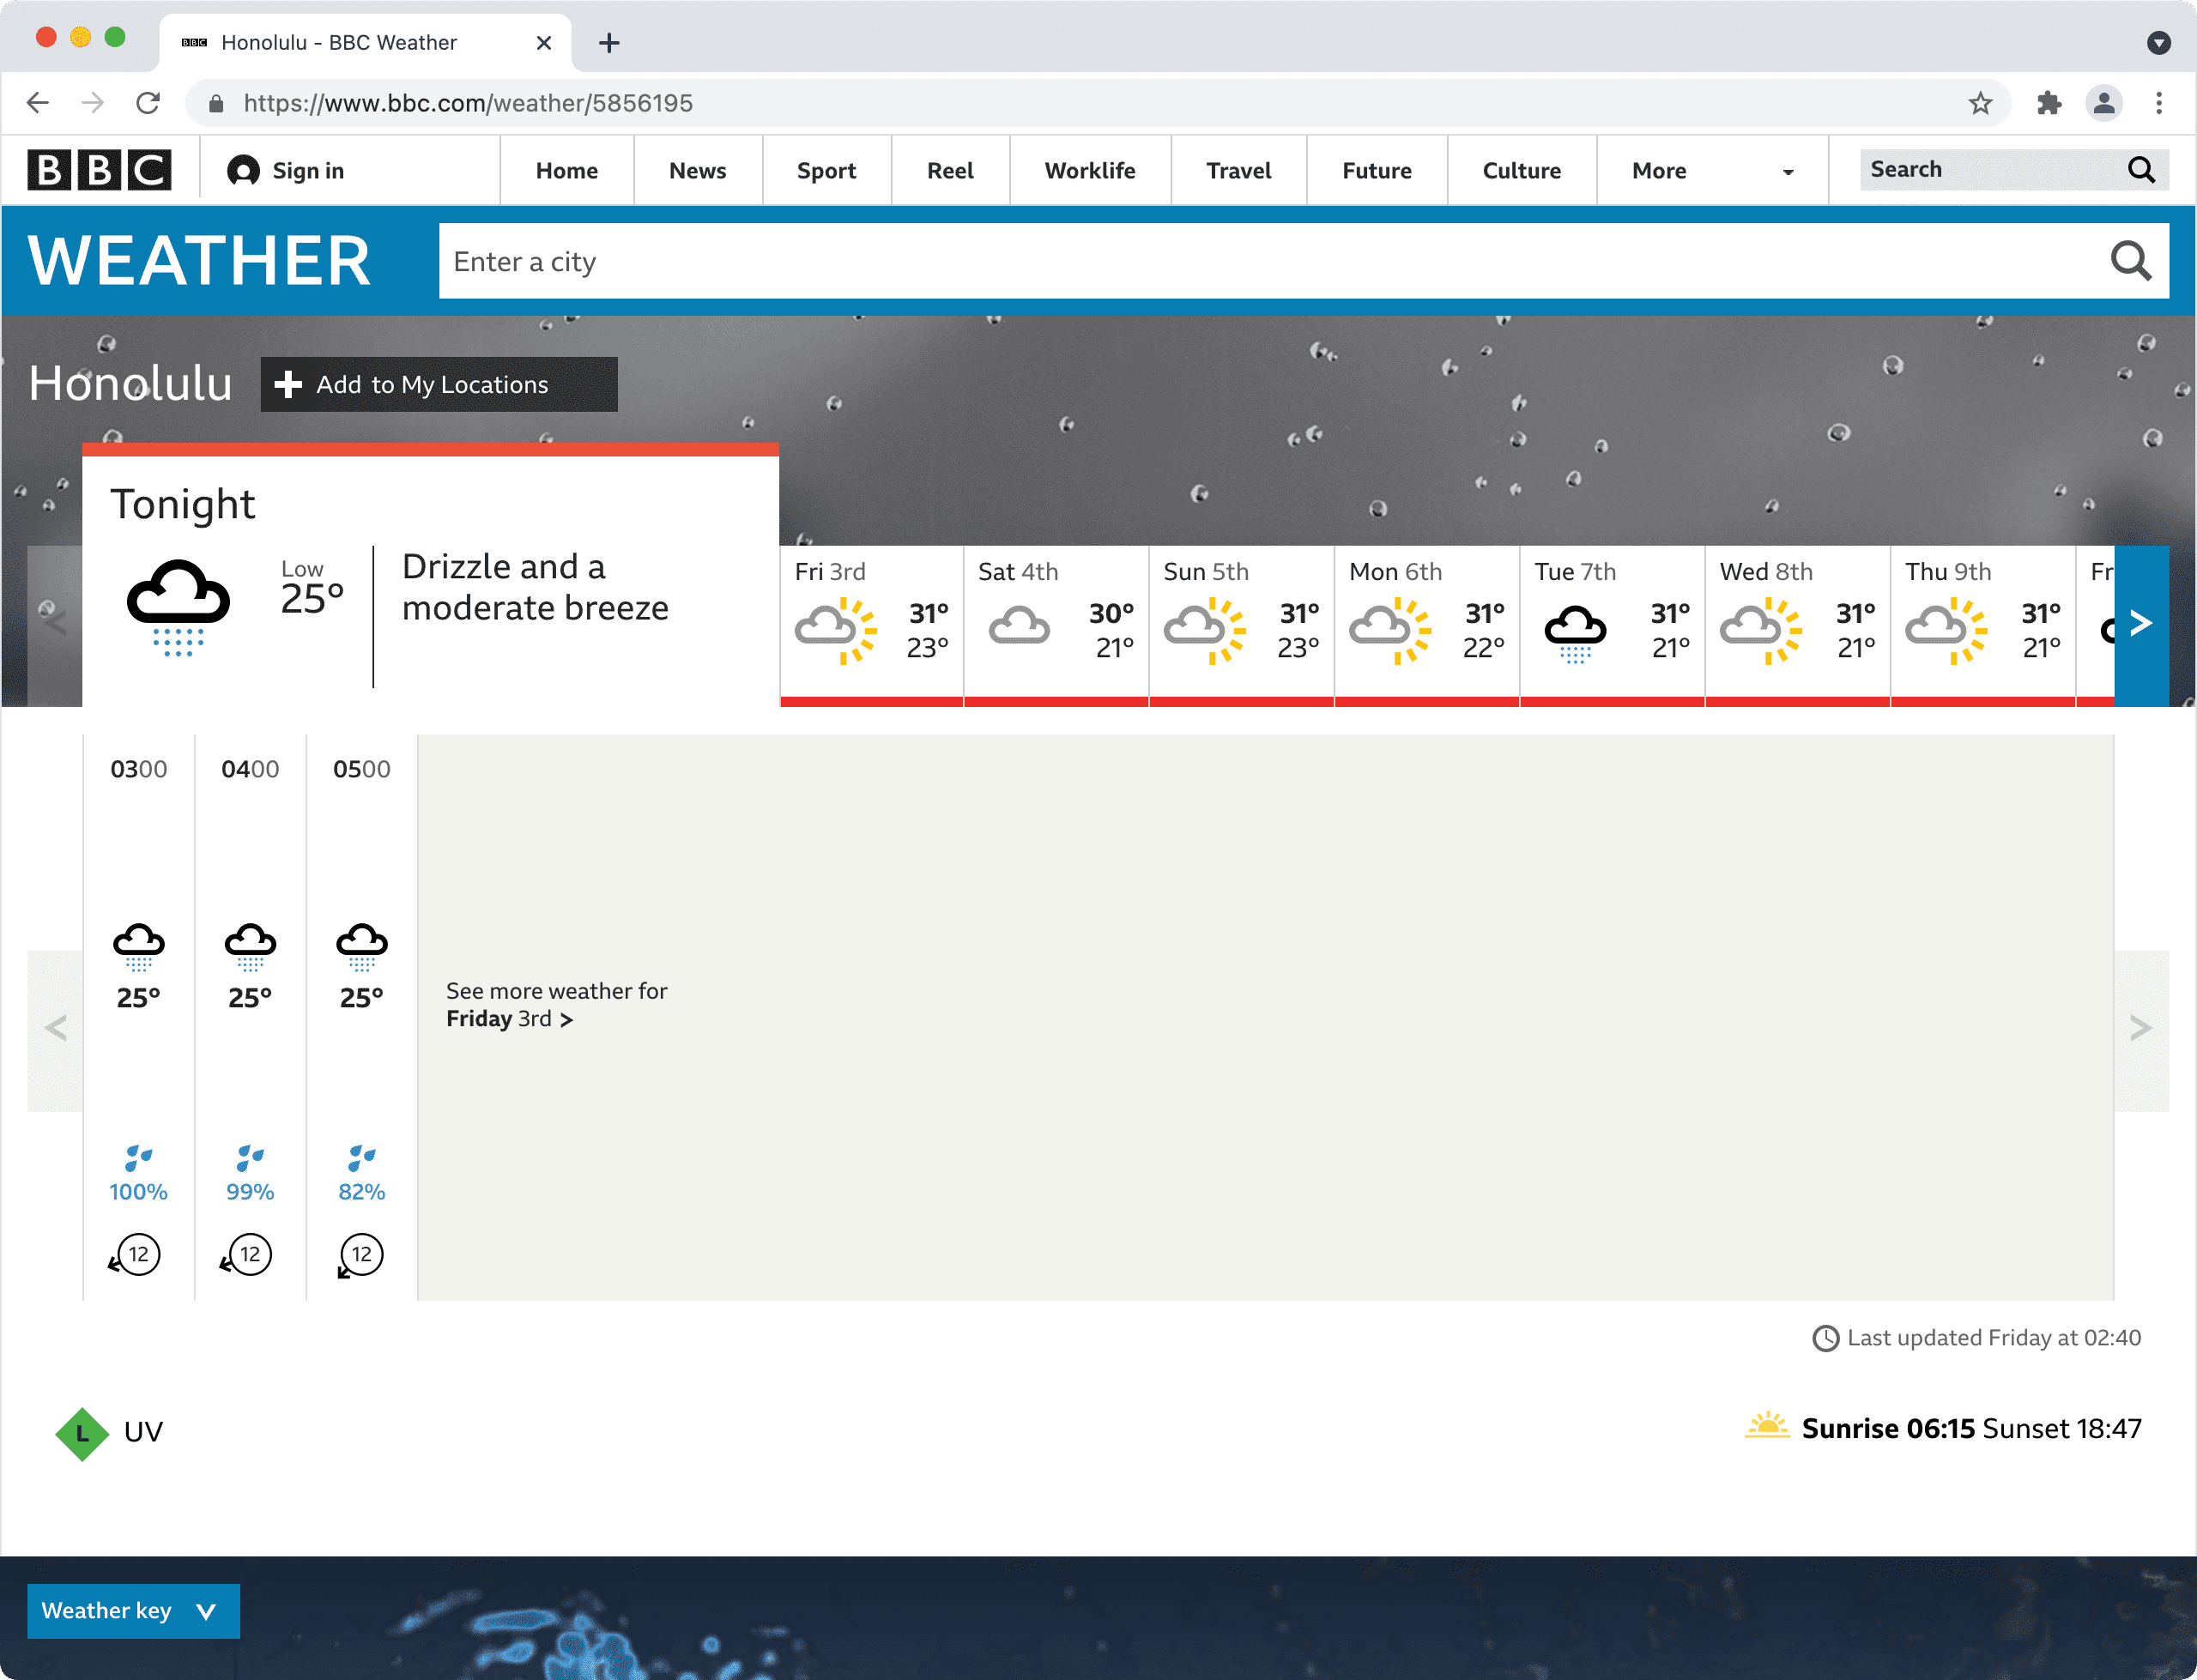The image size is (2197, 1680).
Task: Open the Weather search magnifier icon
Action: (x=2131, y=261)
